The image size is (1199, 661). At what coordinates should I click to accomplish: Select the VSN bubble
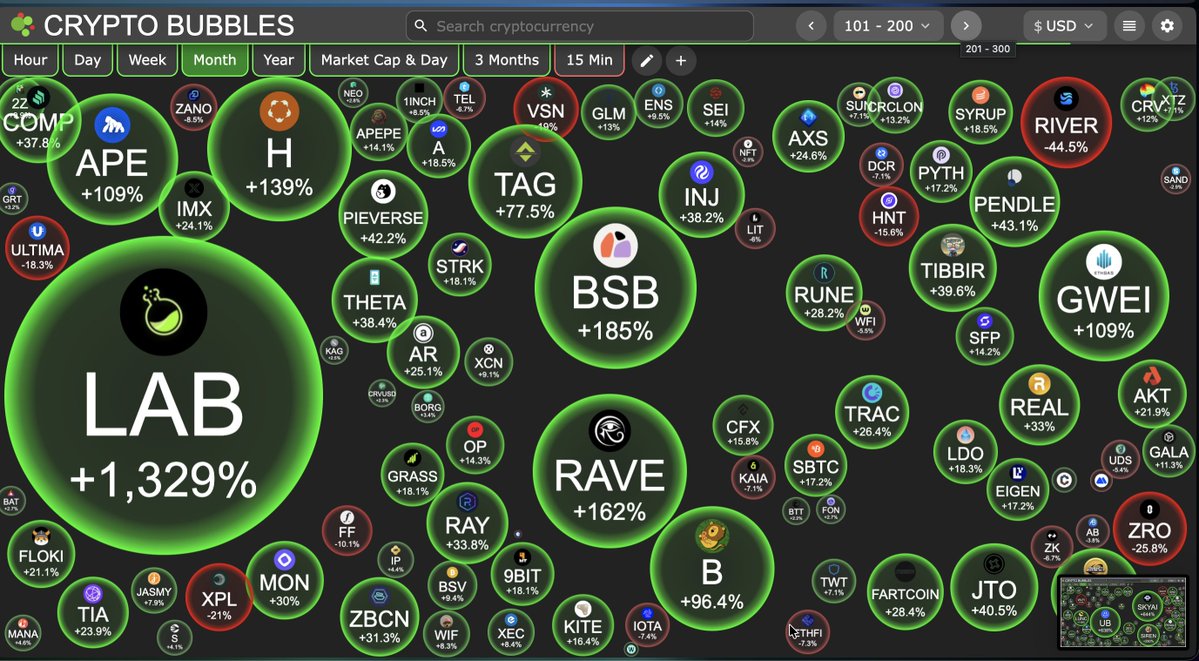pos(546,109)
